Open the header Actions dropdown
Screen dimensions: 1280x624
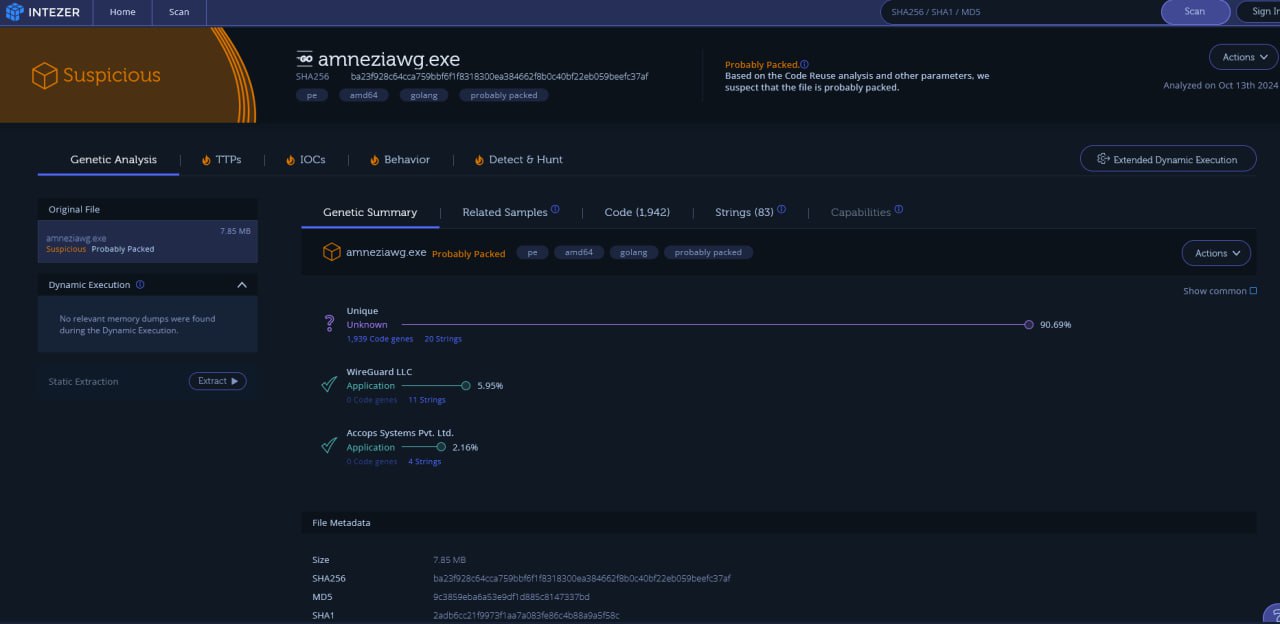1243,57
